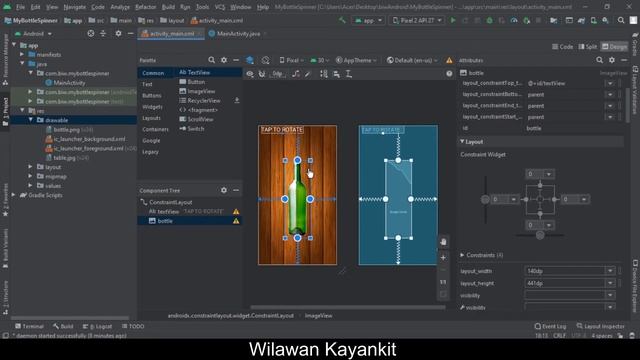Screen dimensions: 640x360
Task: Open Search Everywhere magnifier in the main toolbar
Action: [x=621, y=20]
